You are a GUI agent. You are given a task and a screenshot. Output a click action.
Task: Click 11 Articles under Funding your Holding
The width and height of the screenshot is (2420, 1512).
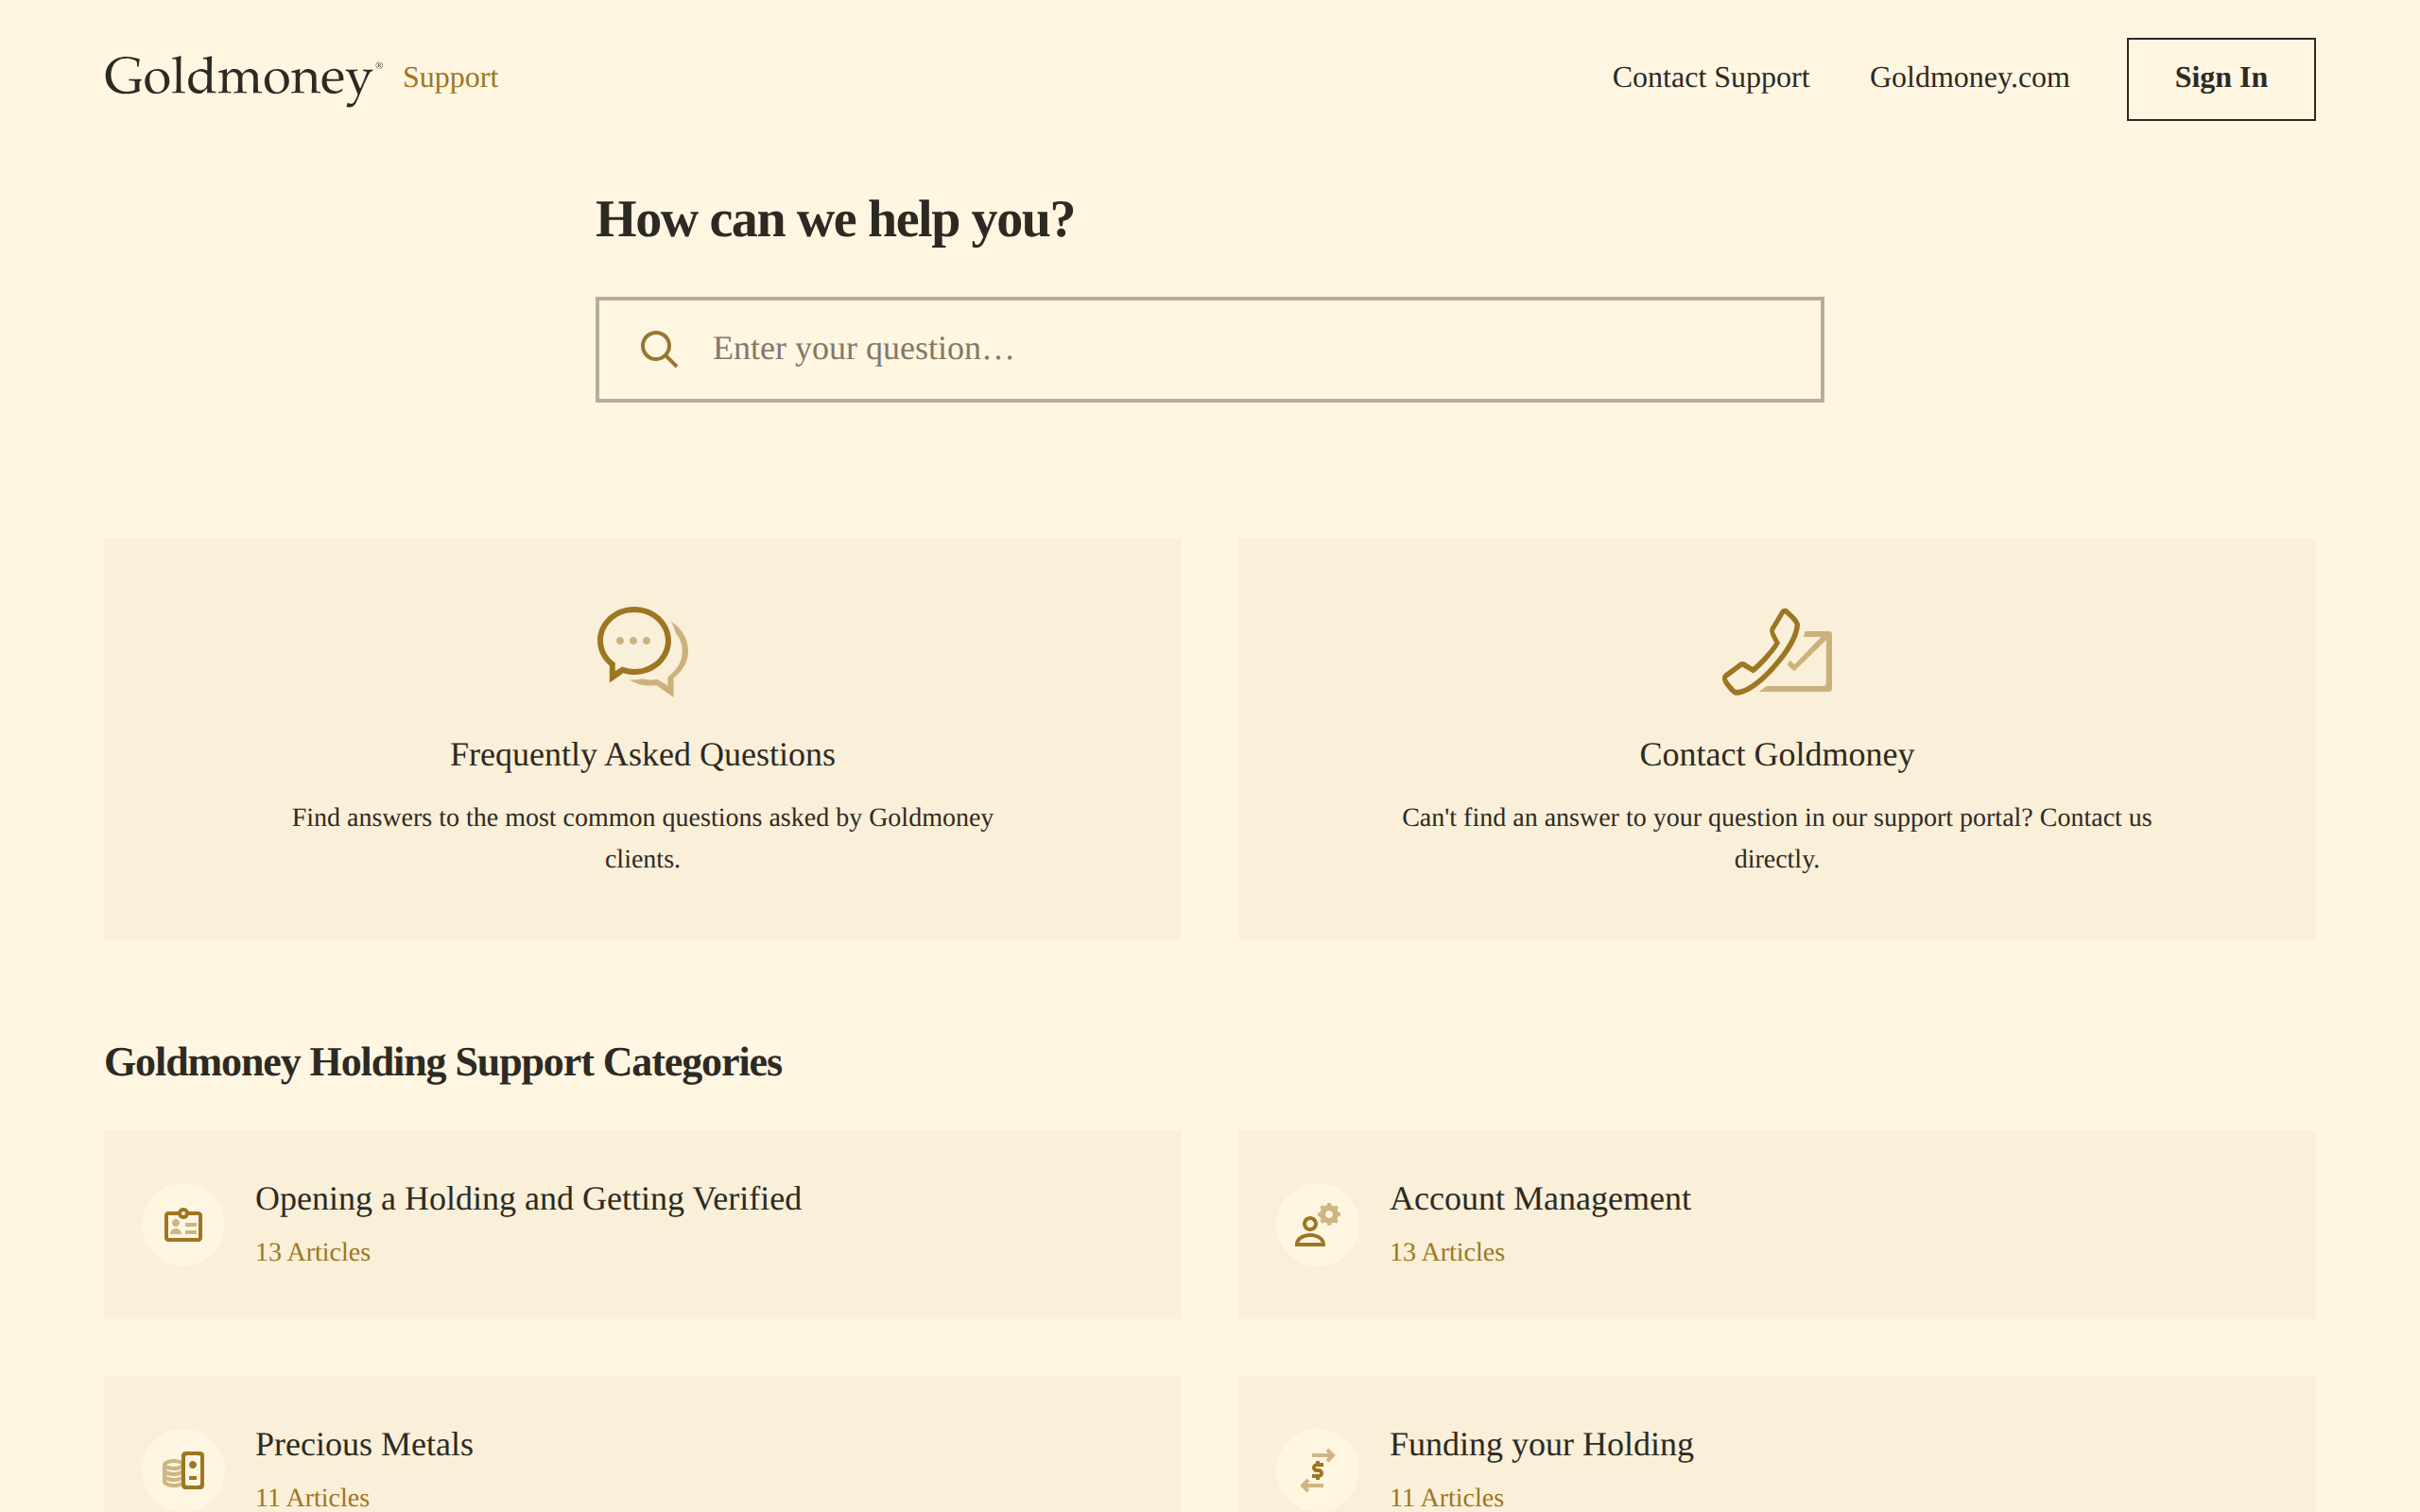pyautogui.click(x=1446, y=1497)
